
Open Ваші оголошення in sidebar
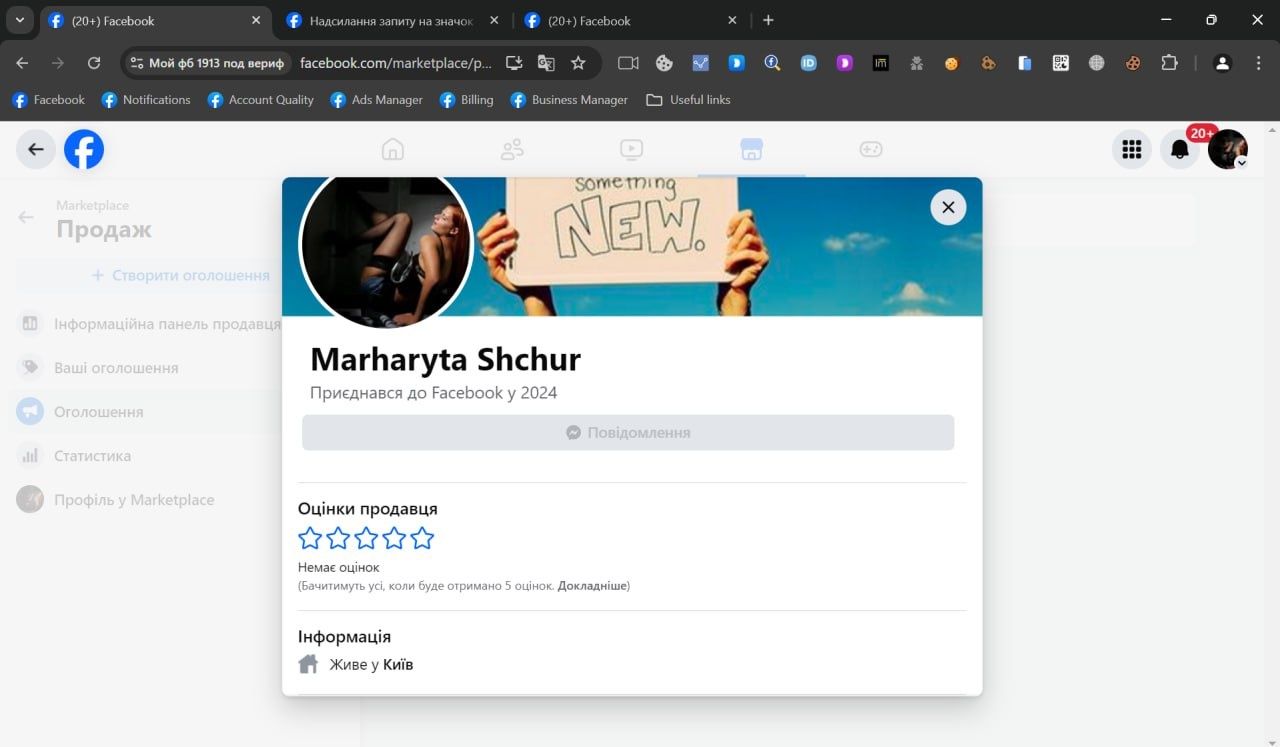116,368
